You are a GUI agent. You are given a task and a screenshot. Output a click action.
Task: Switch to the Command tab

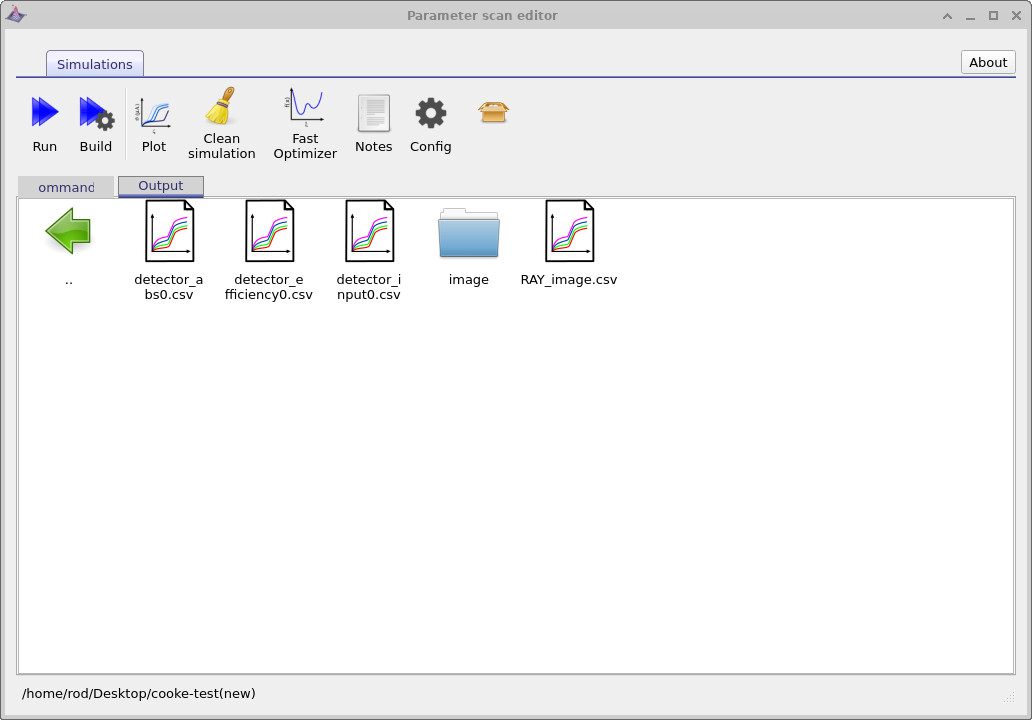(64, 187)
